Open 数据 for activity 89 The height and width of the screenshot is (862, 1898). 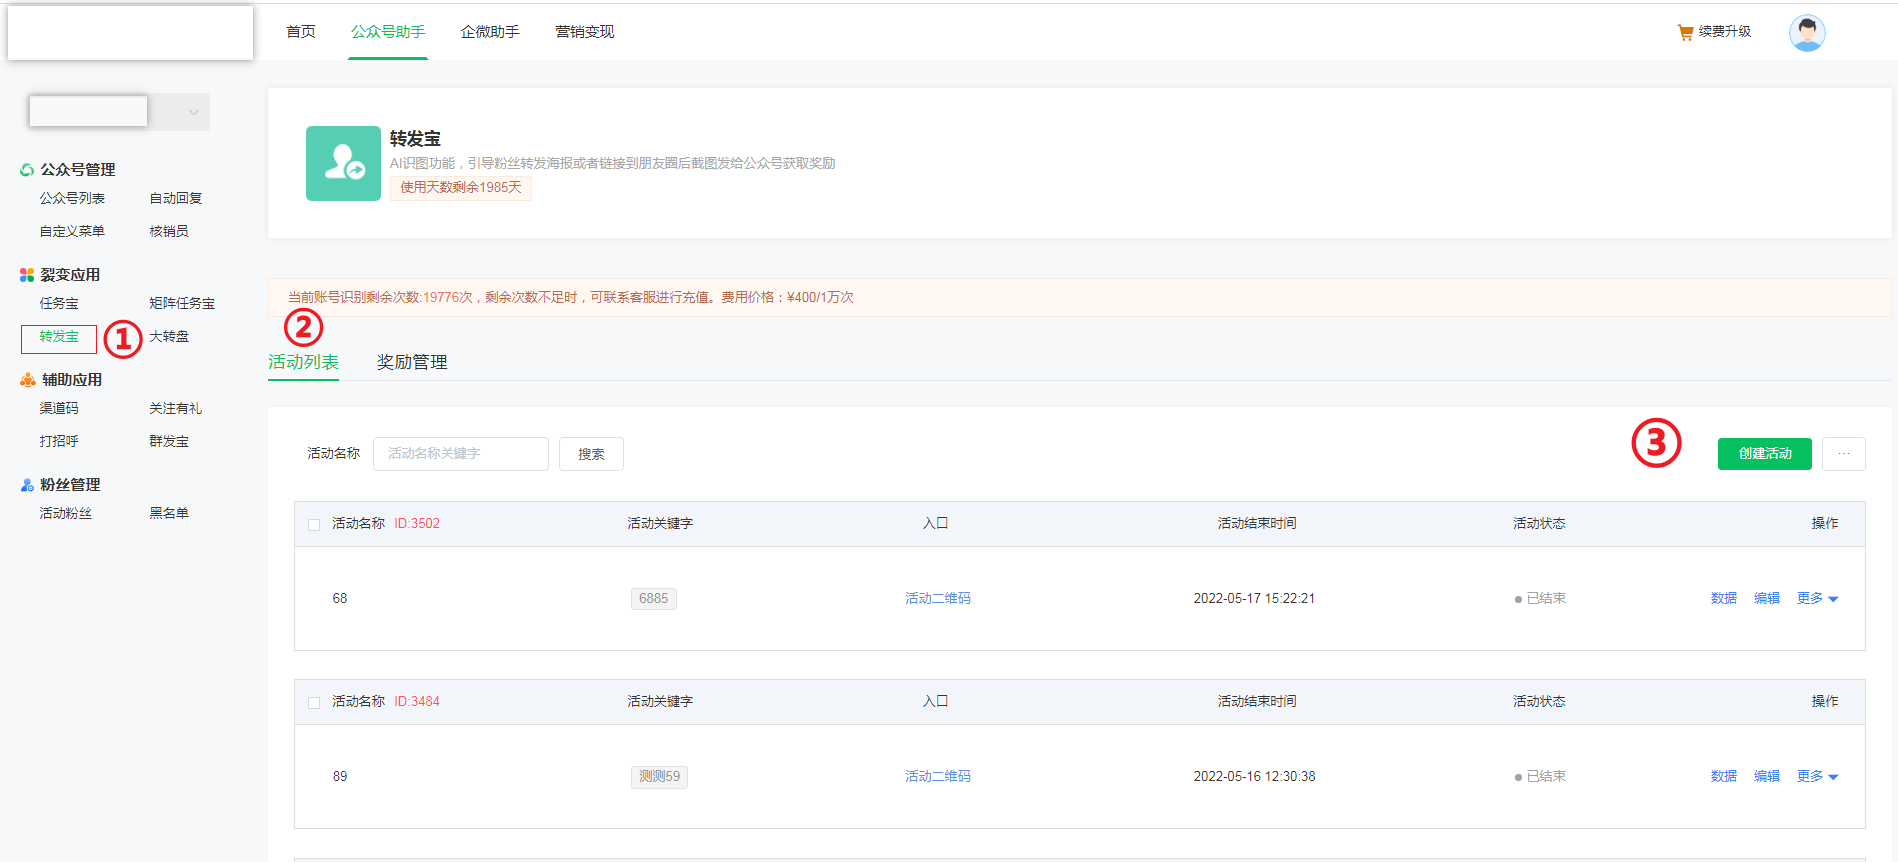1724,776
